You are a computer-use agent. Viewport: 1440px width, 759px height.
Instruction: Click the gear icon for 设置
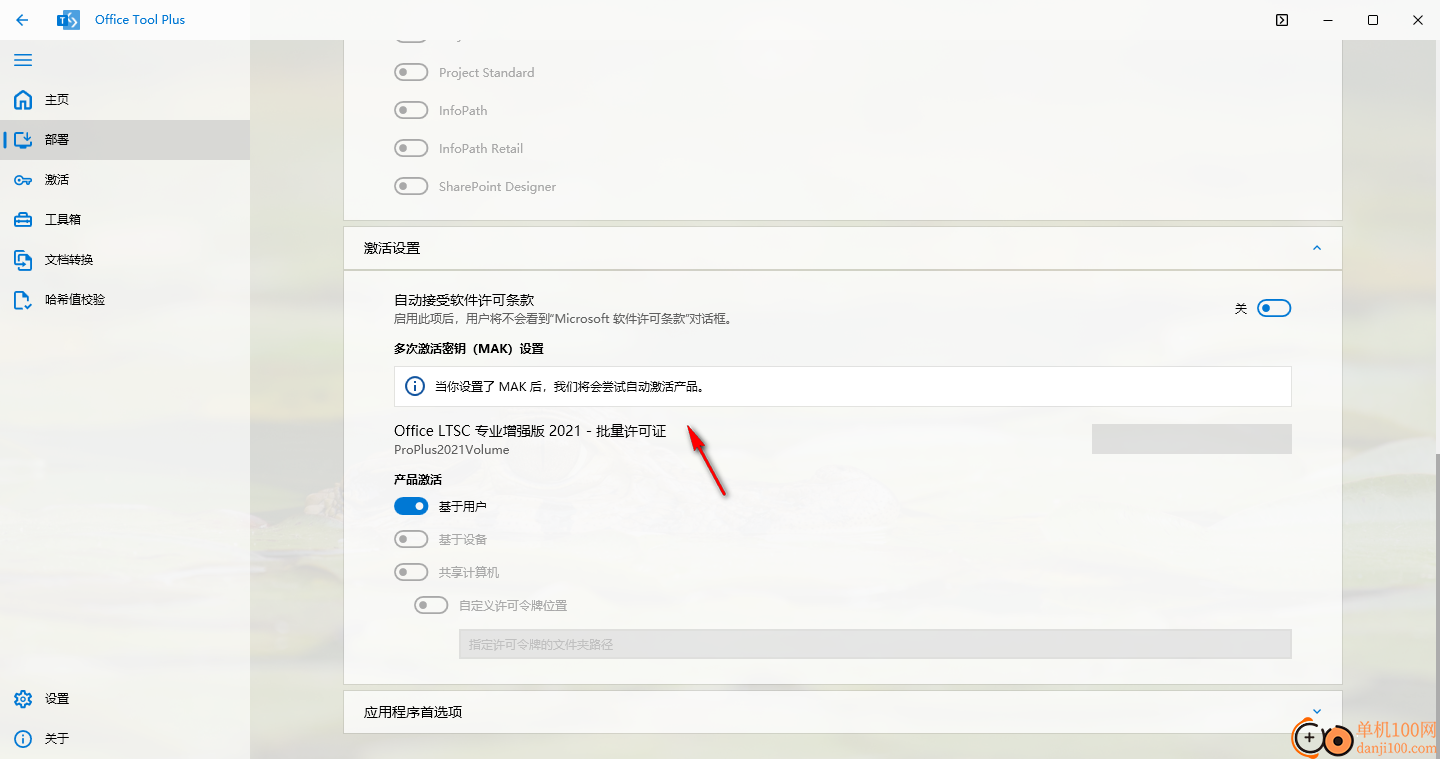click(x=23, y=699)
